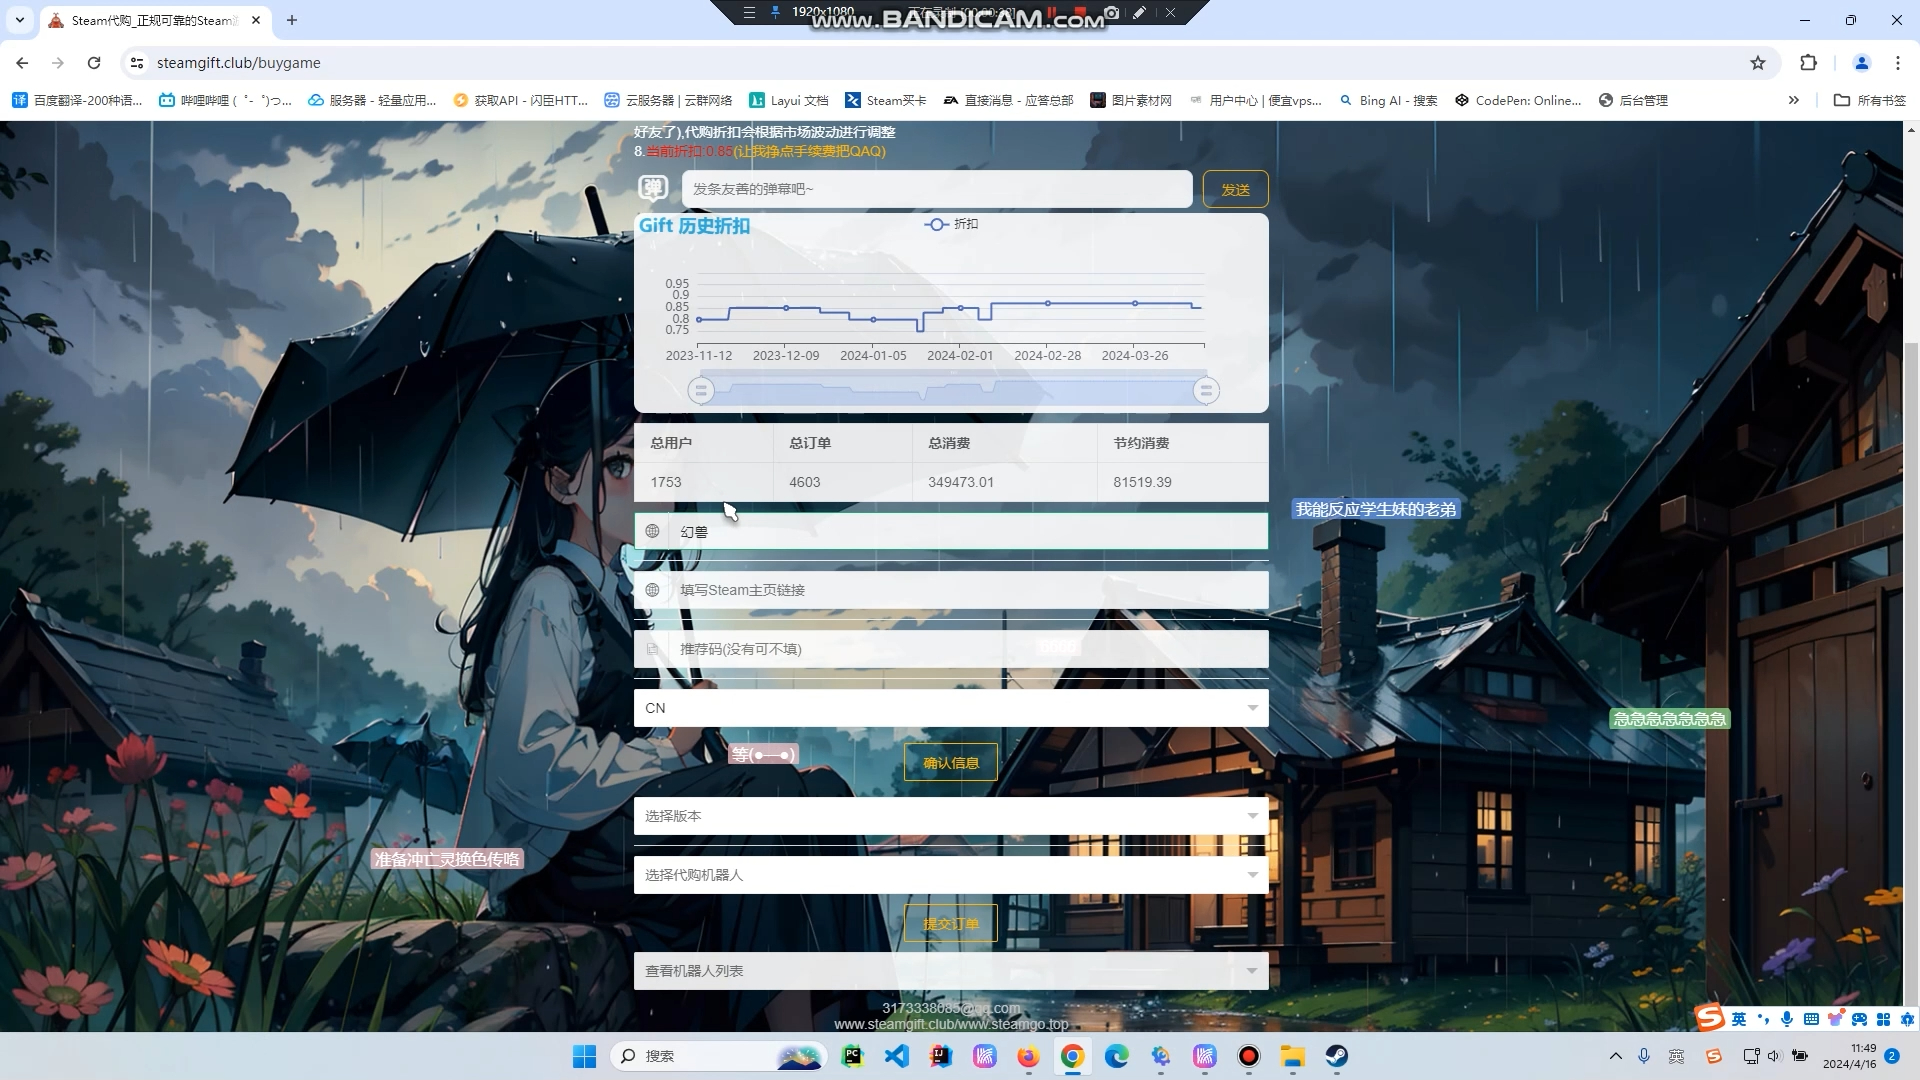
Task: Grab the right handle of chart zoom slider
Action: [x=1206, y=390]
